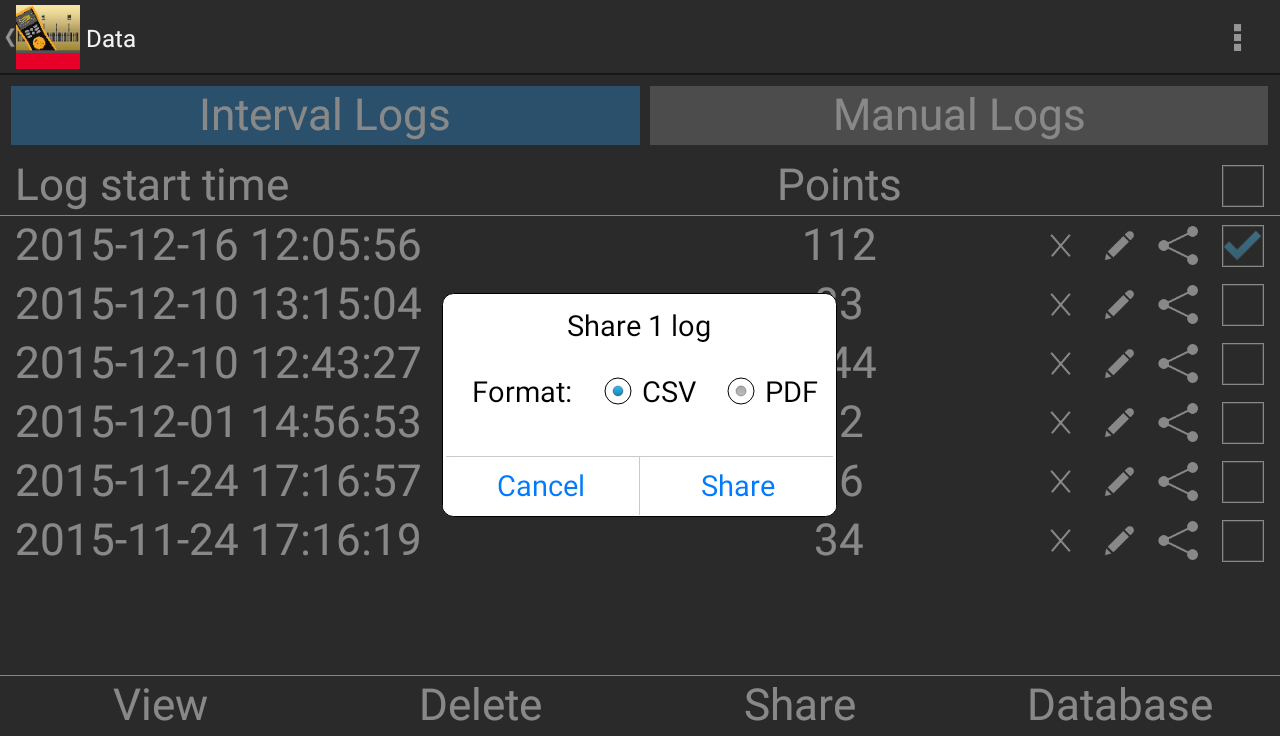Uncheck the 2015-12-16 12:05:56 log checkbox

[1242, 246]
